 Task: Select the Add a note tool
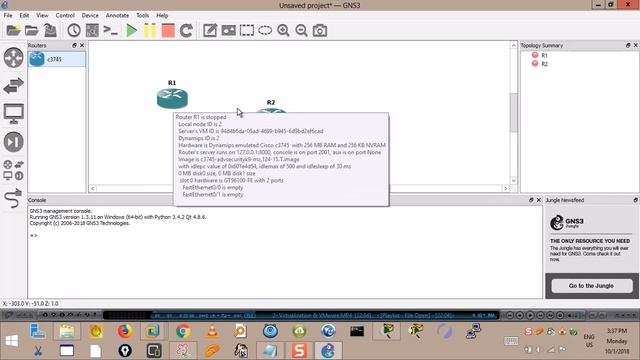pyautogui.click(x=210, y=30)
